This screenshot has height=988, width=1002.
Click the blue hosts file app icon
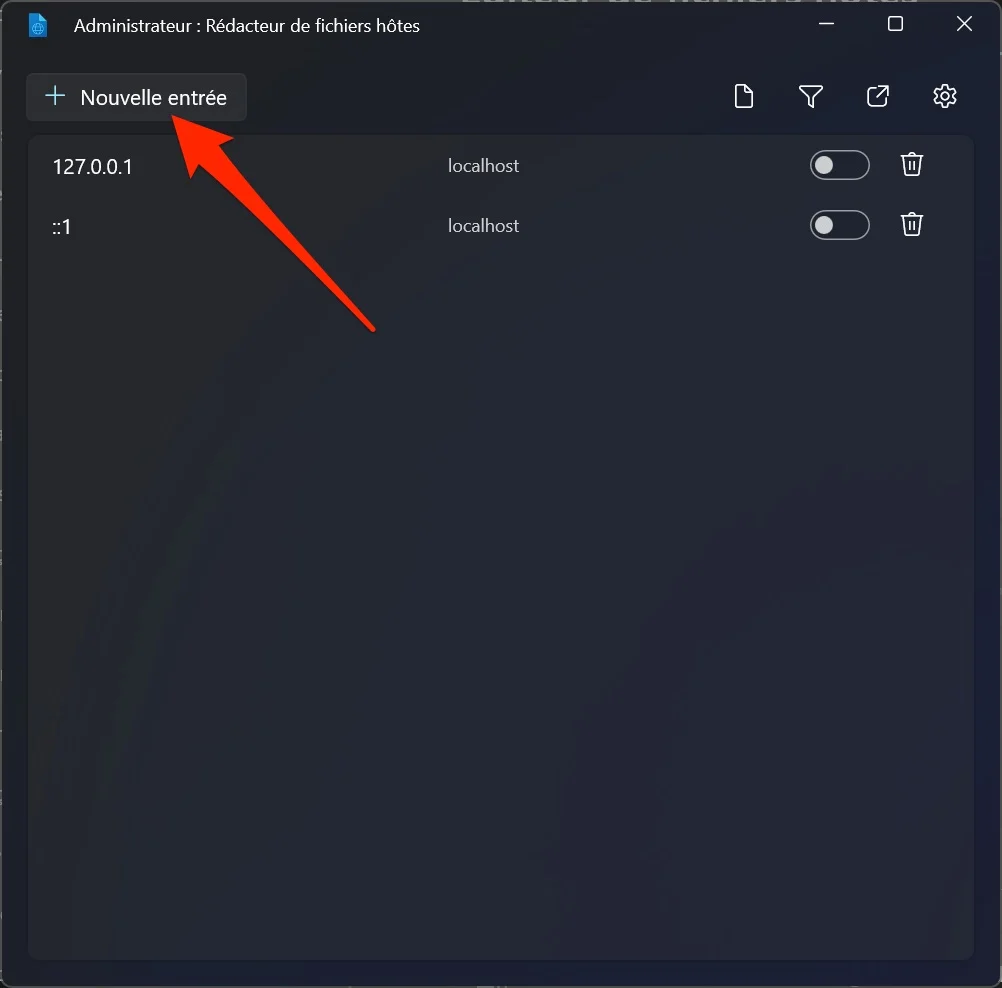coord(38,26)
